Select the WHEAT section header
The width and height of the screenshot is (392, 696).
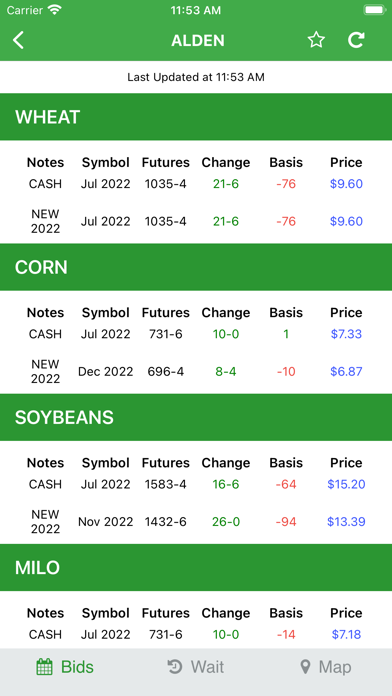pyautogui.click(x=196, y=117)
